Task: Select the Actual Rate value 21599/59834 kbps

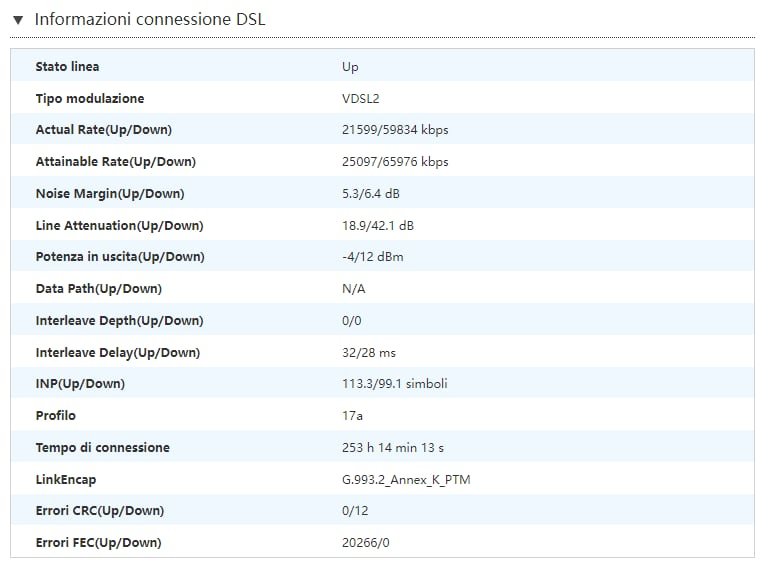Action: point(395,130)
